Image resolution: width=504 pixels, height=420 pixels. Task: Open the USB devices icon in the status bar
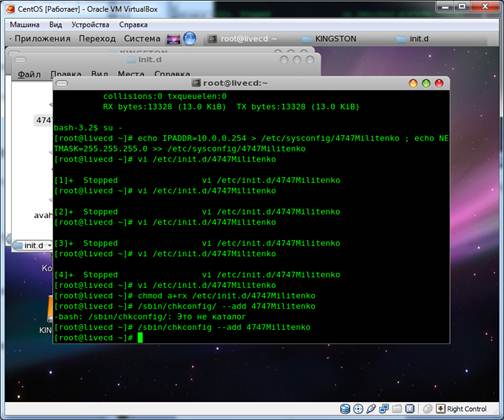371,409
